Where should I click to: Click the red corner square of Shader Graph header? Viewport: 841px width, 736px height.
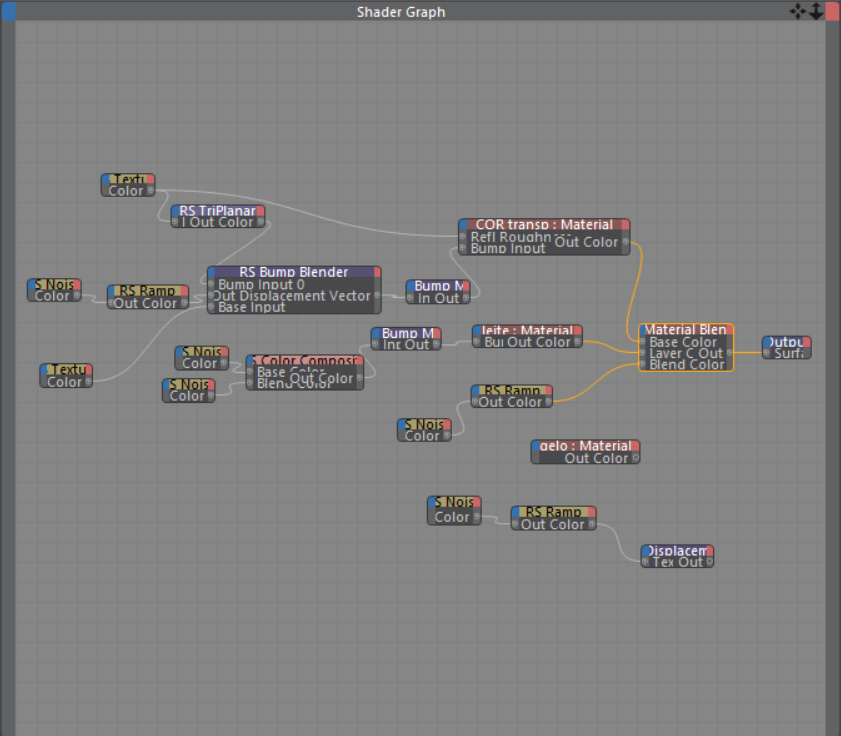tap(833, 11)
